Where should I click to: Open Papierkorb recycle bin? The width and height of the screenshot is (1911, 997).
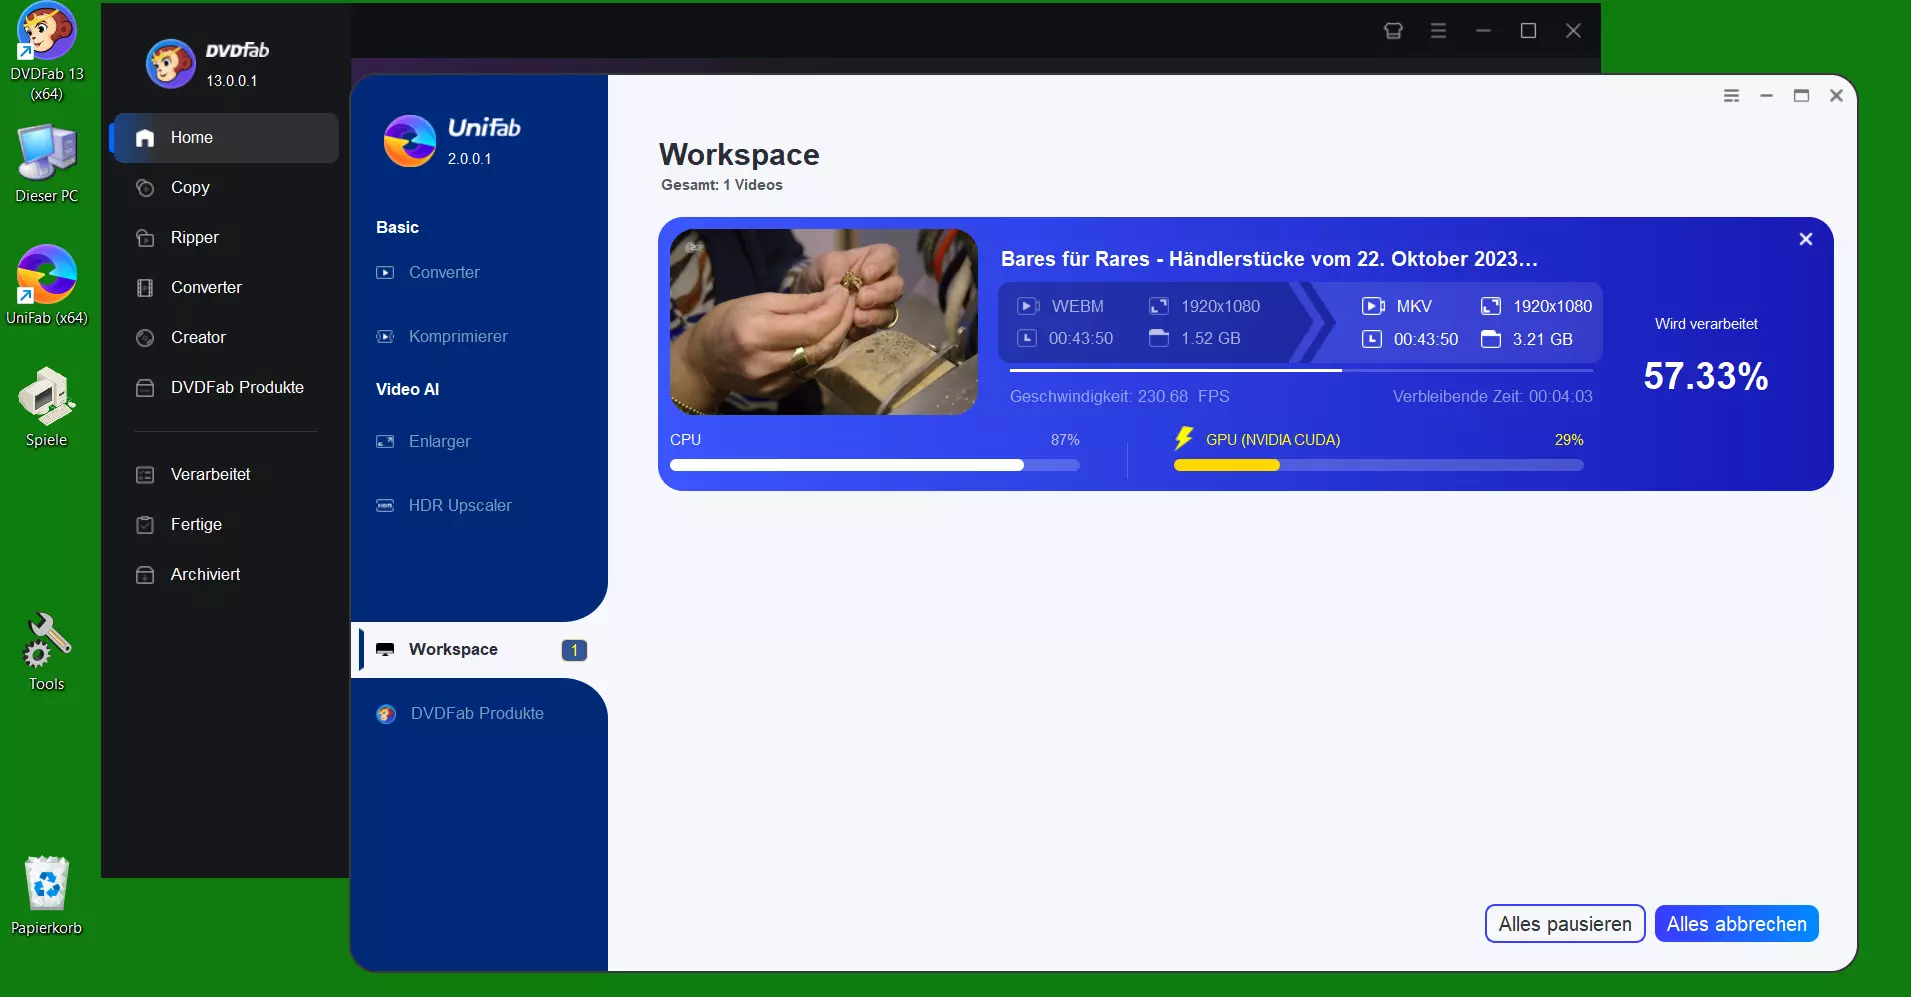(46, 896)
